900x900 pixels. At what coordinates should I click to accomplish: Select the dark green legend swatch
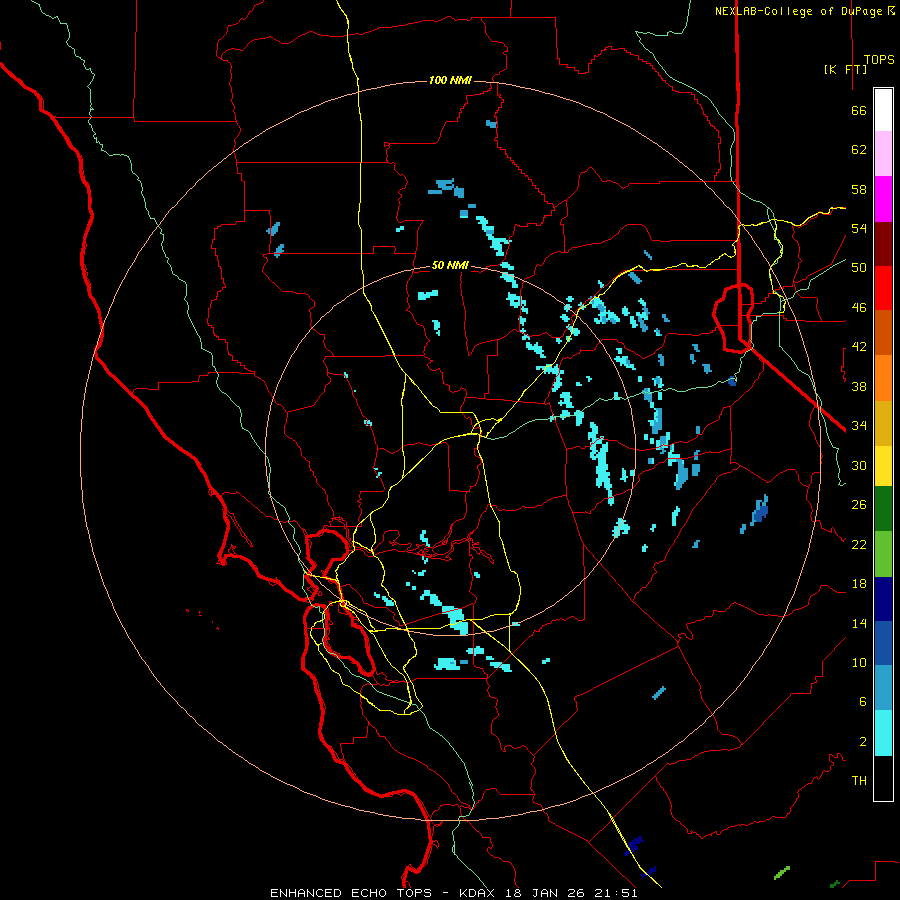(883, 509)
